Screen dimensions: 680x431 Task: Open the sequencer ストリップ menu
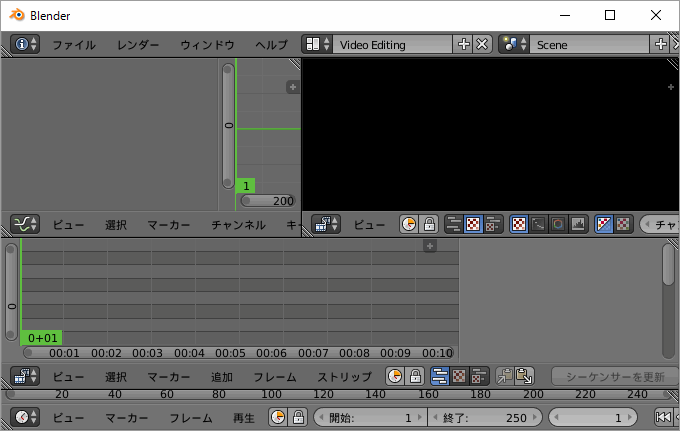(344, 376)
